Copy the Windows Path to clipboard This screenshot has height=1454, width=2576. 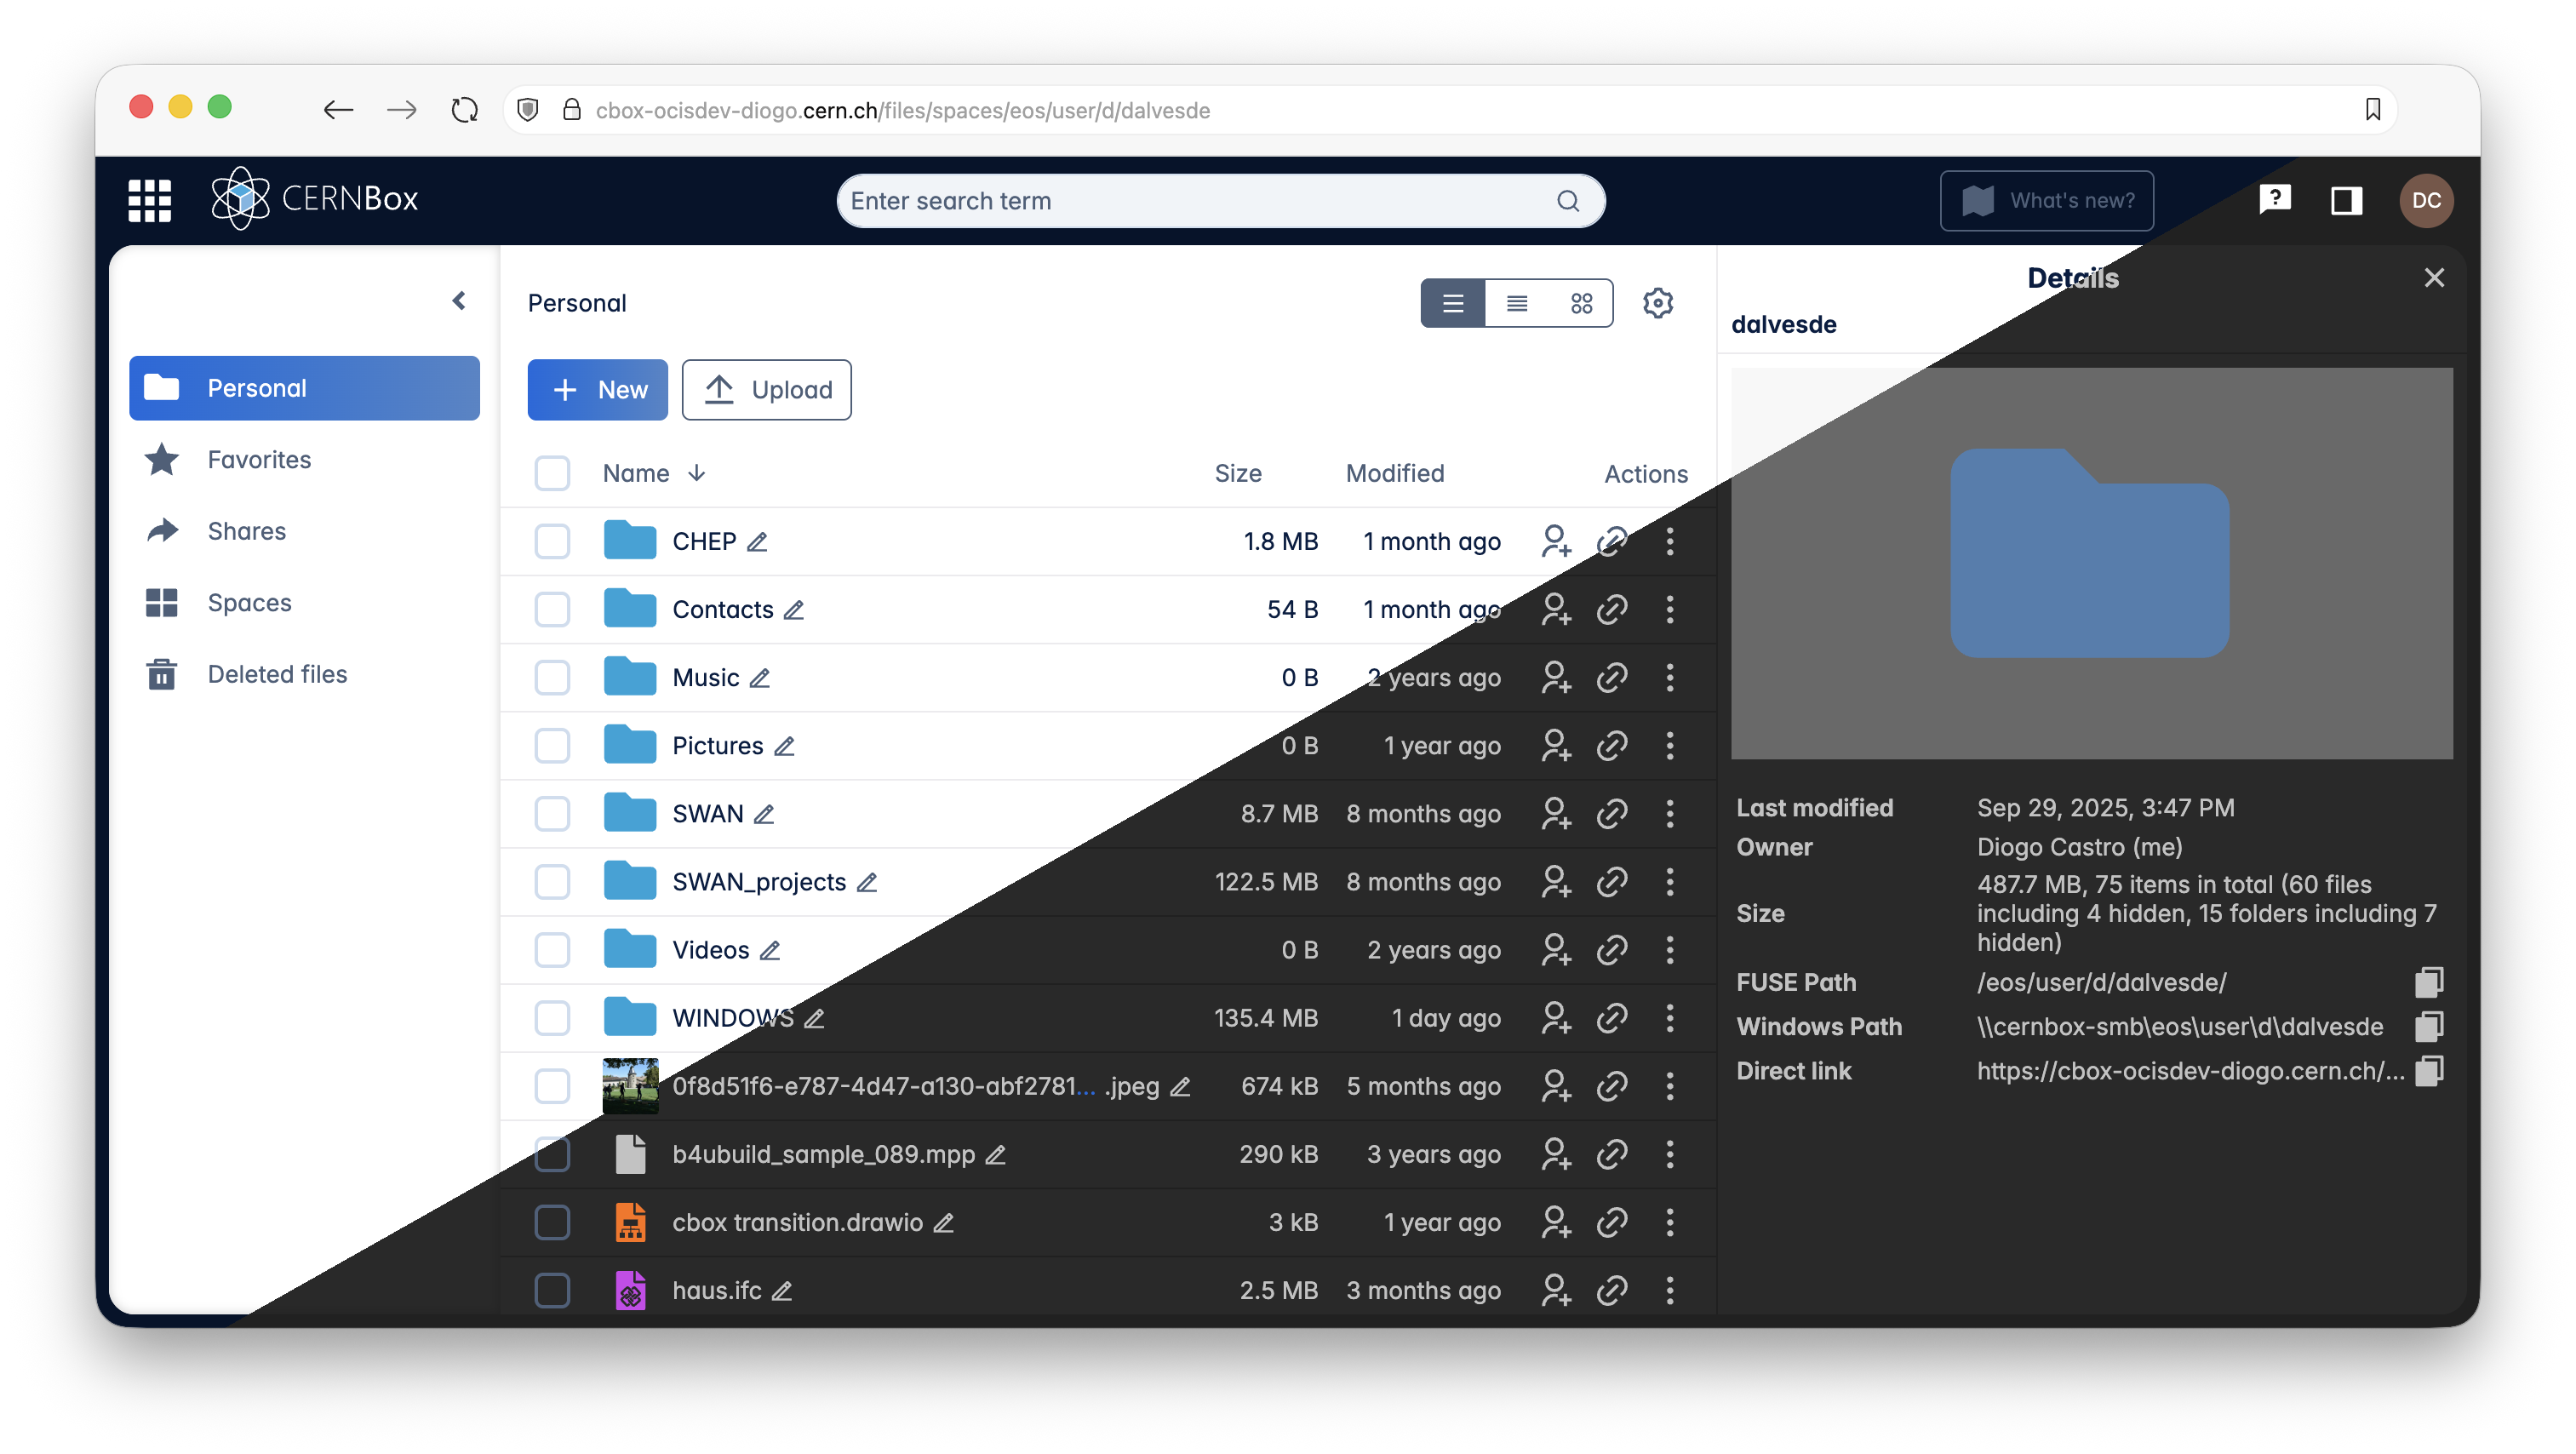(x=2428, y=1026)
